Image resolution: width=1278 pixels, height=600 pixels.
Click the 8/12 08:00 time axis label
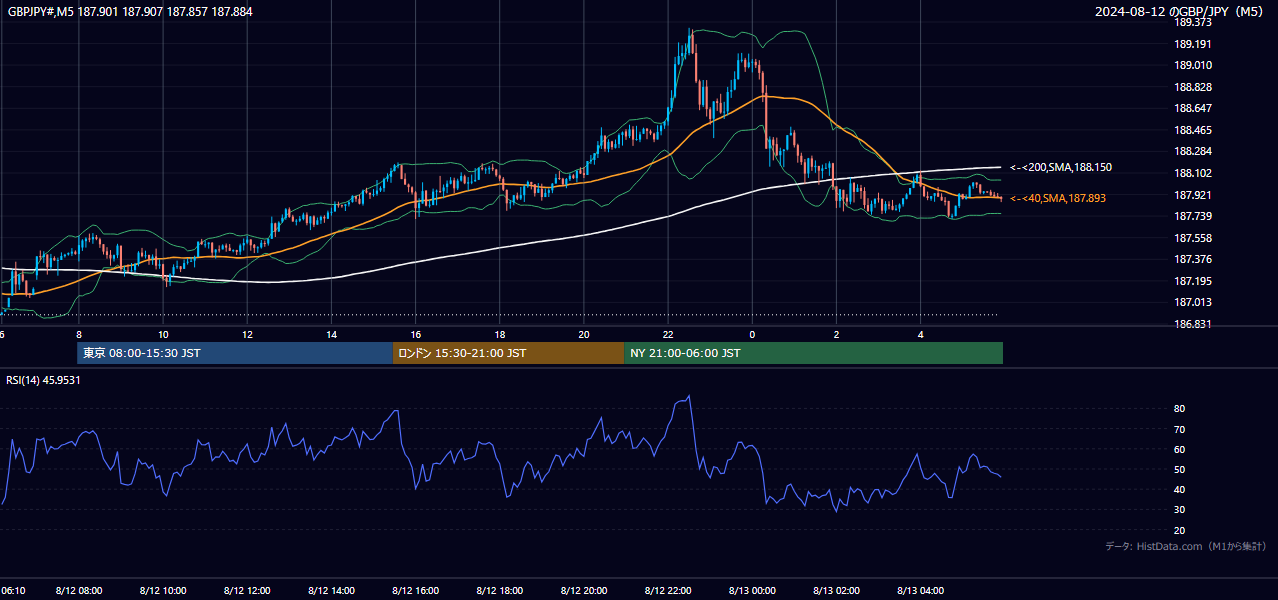point(78,591)
